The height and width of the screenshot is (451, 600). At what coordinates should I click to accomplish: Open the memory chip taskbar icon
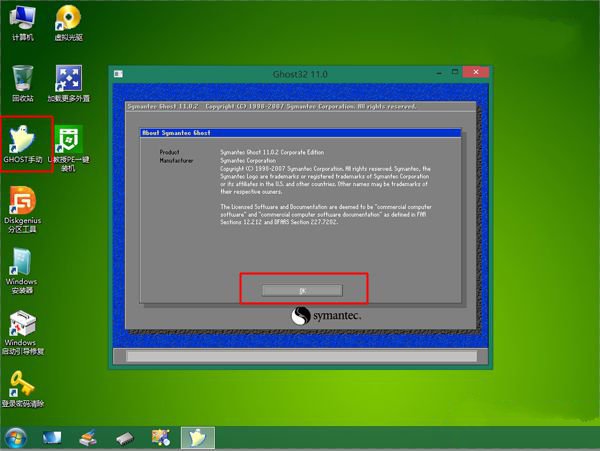(125, 438)
